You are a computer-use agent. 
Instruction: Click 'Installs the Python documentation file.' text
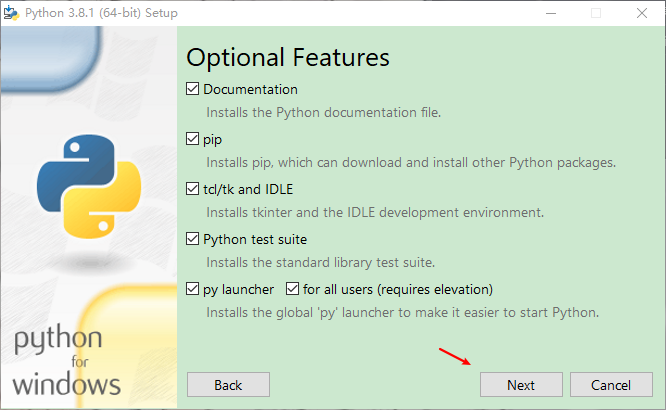coord(324,113)
